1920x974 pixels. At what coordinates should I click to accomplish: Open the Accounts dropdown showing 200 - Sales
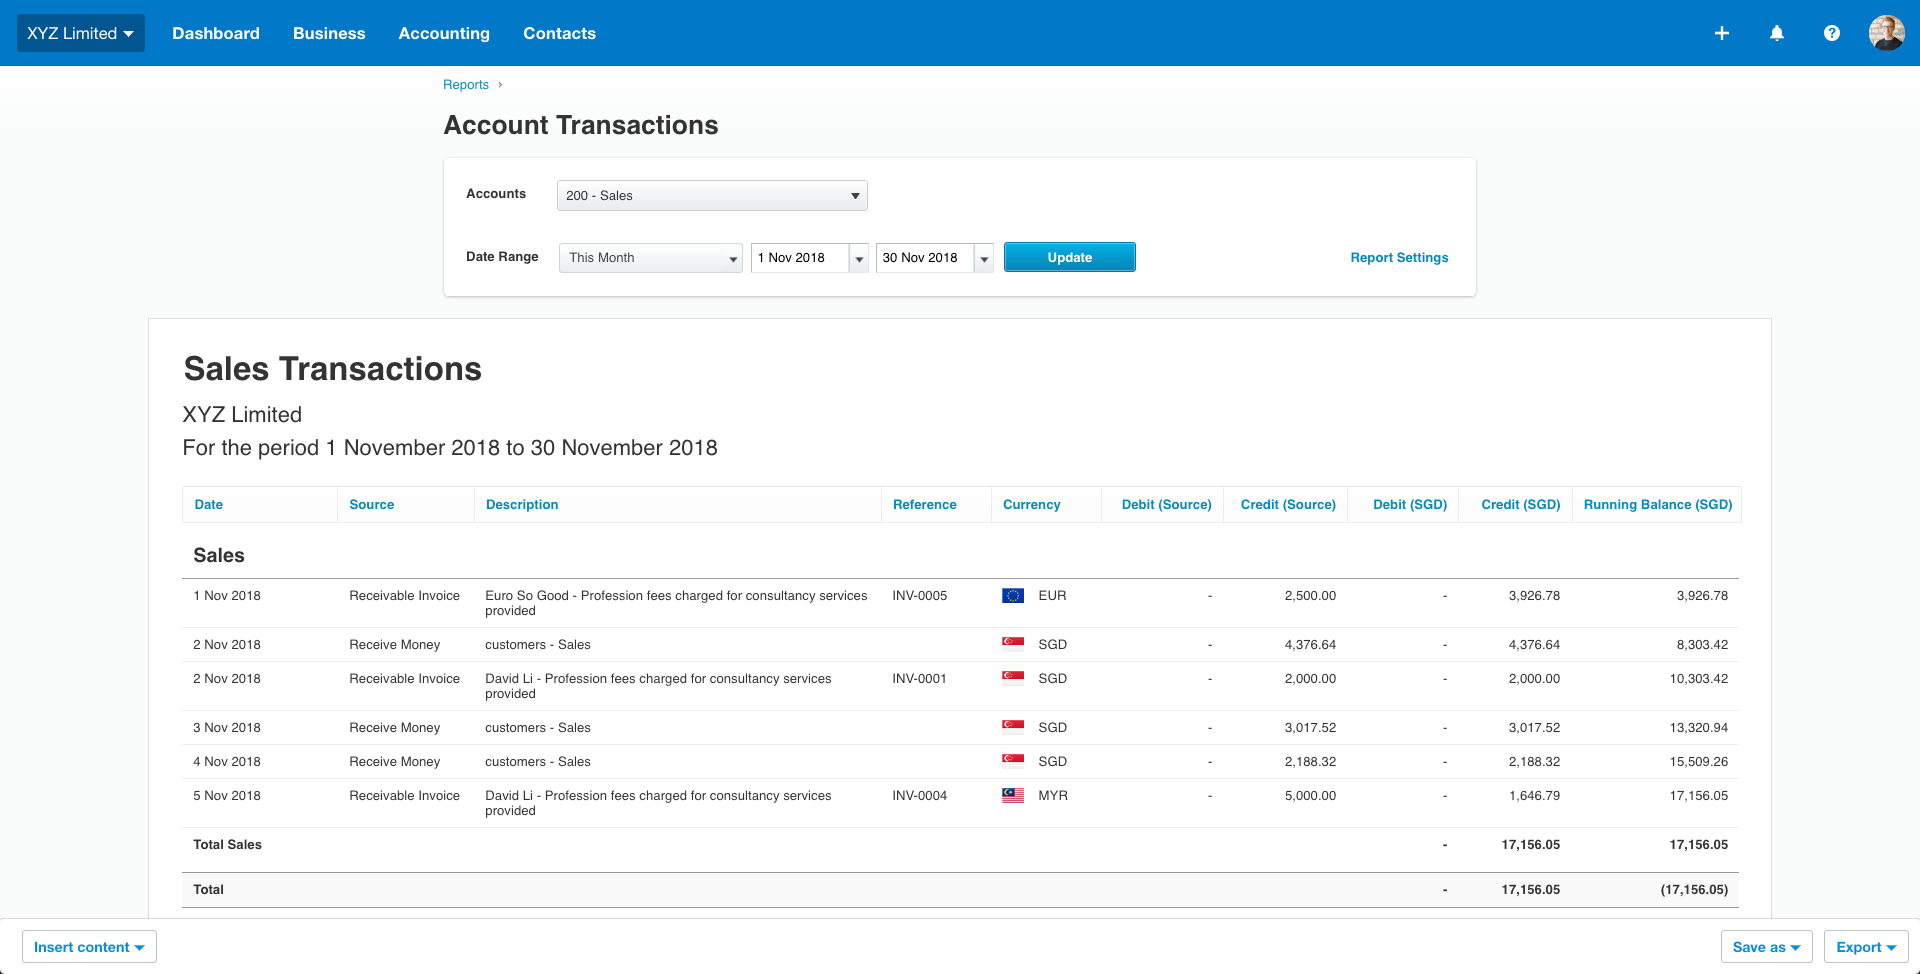(x=711, y=195)
